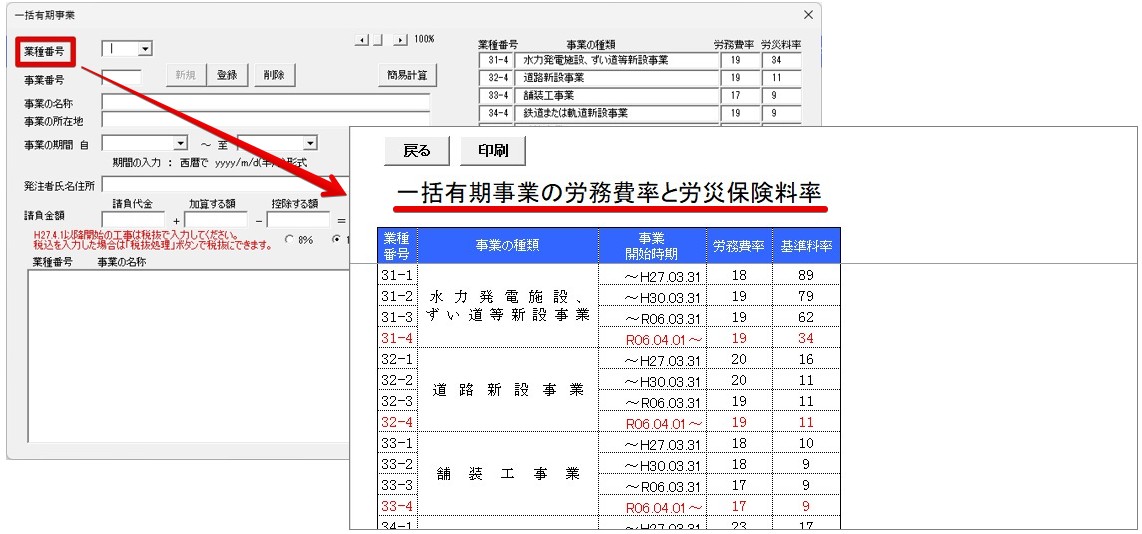The height and width of the screenshot is (534, 1142).
Task: Click 道路新設事業 row in the dialog list
Action: [619, 77]
